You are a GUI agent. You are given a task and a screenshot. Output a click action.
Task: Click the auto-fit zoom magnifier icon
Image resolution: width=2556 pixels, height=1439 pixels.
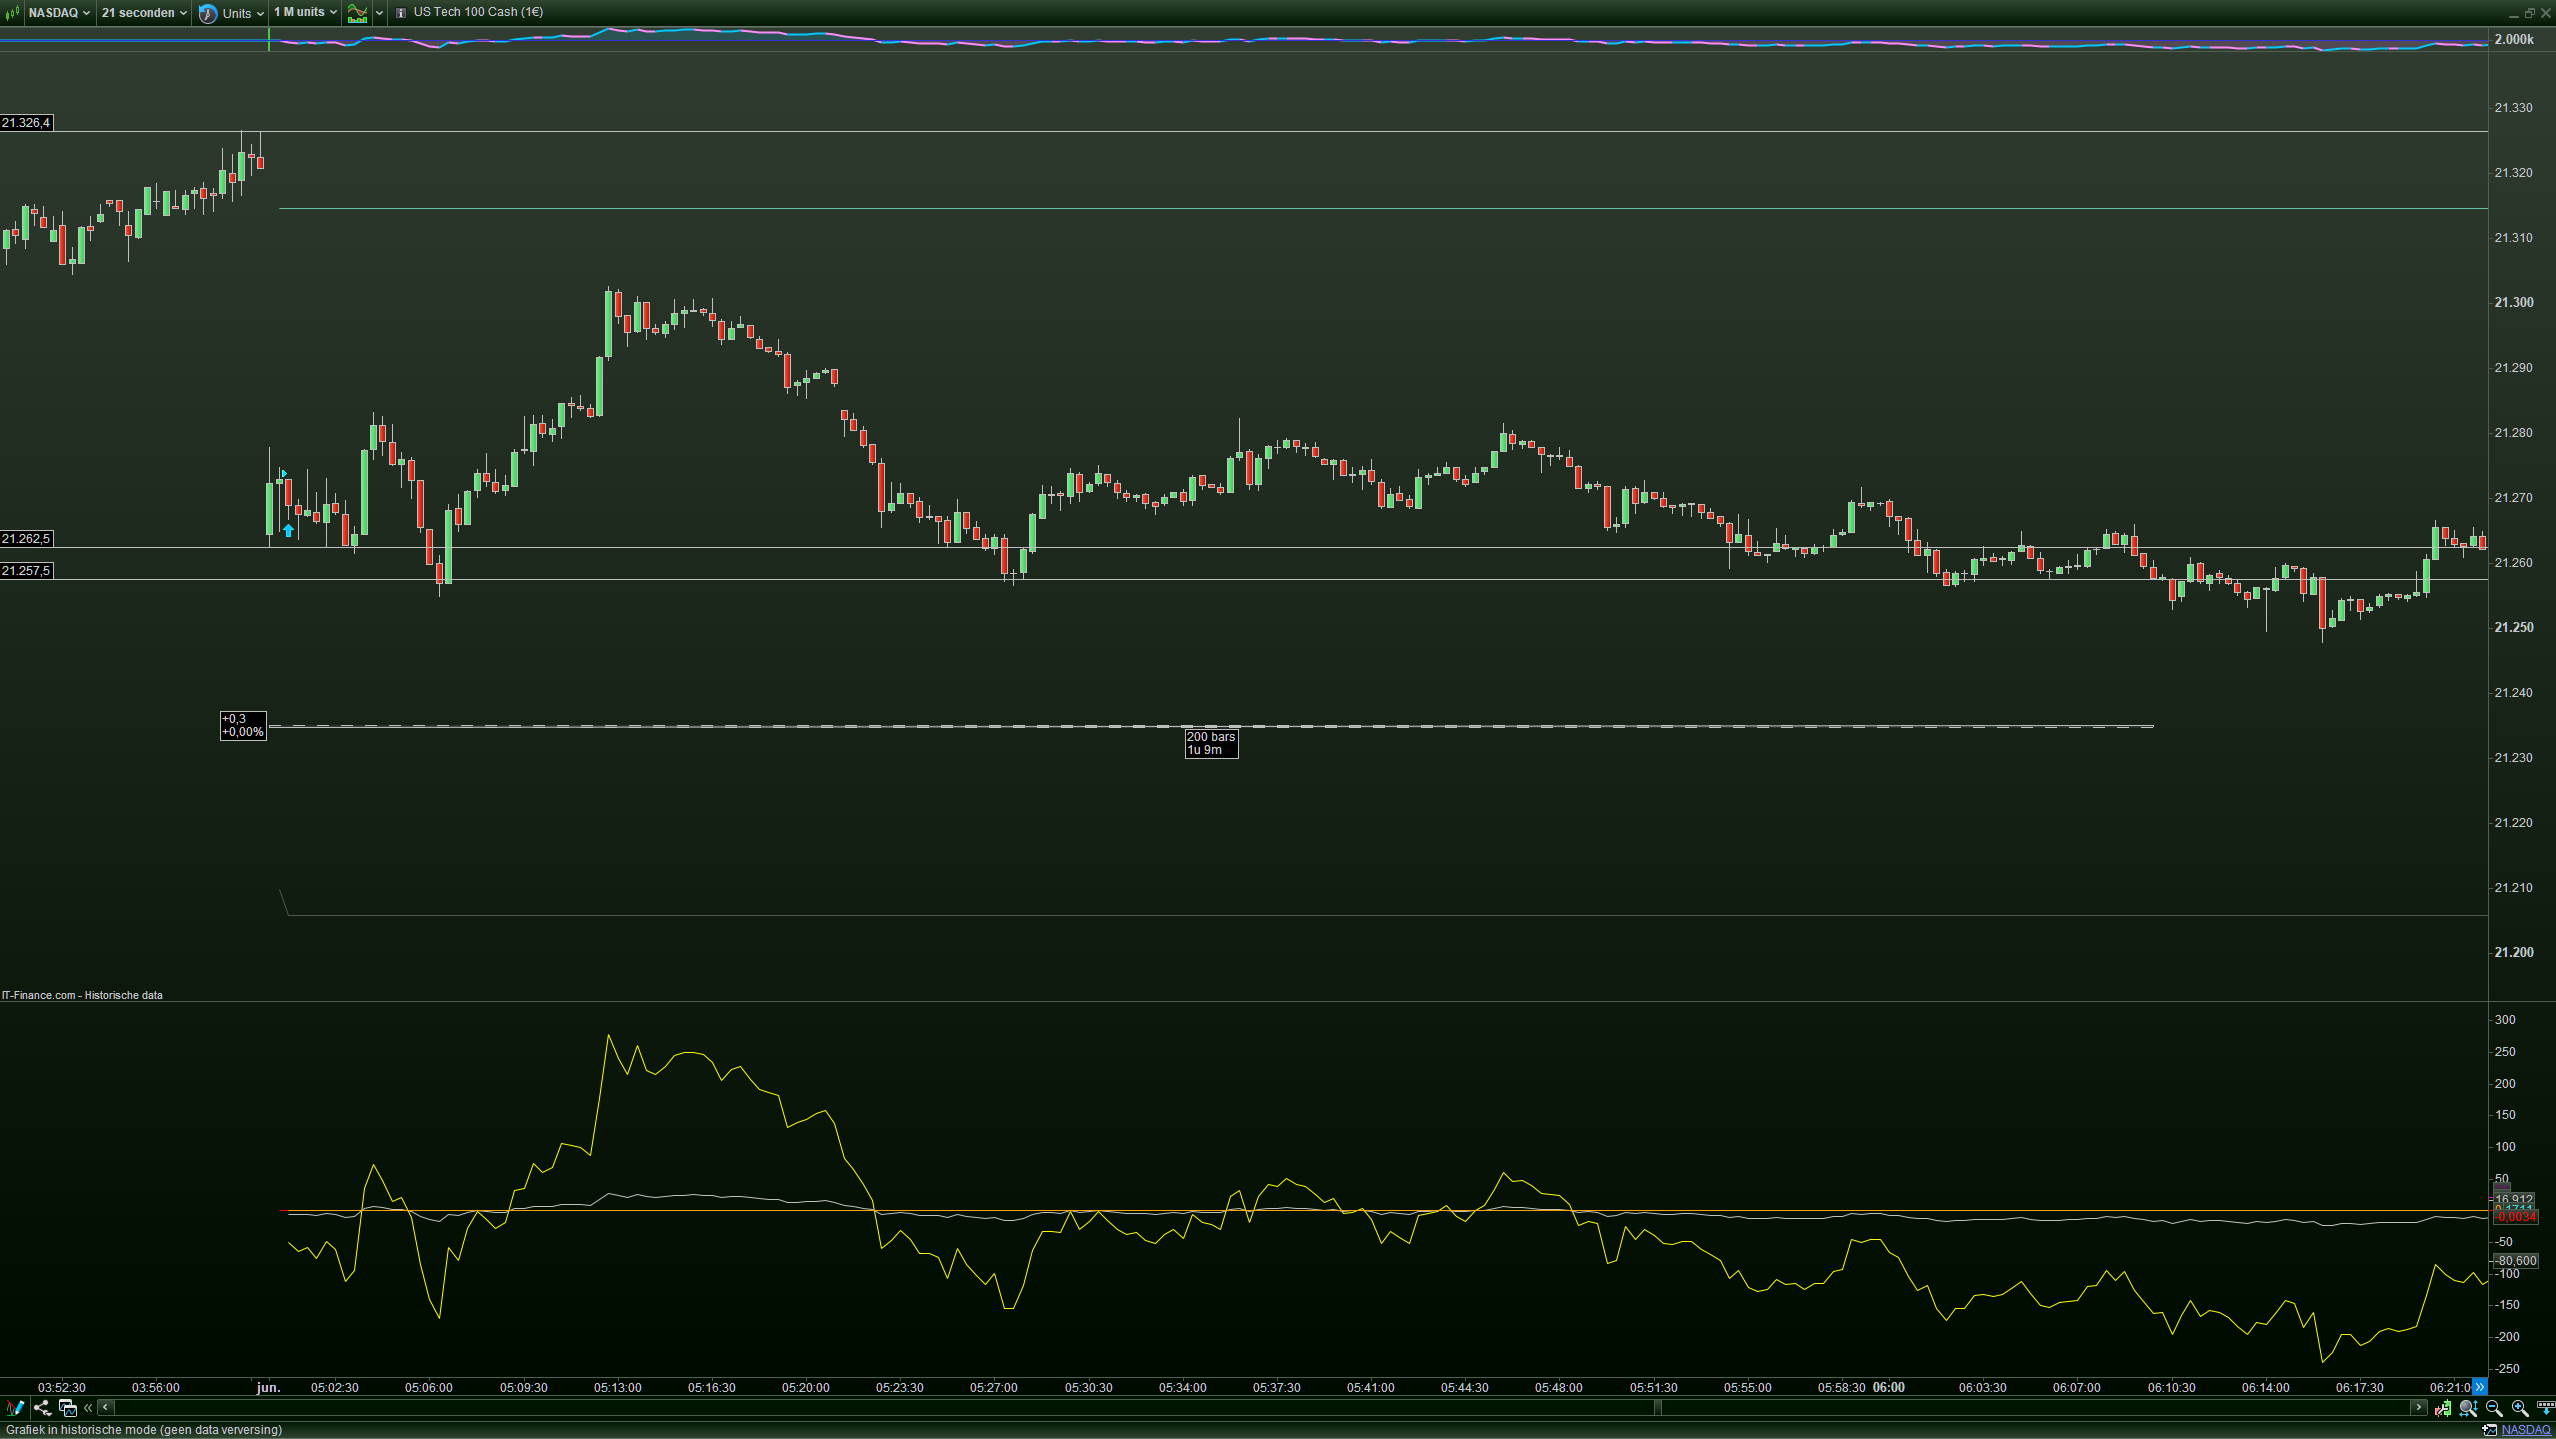pyautogui.click(x=2468, y=1408)
